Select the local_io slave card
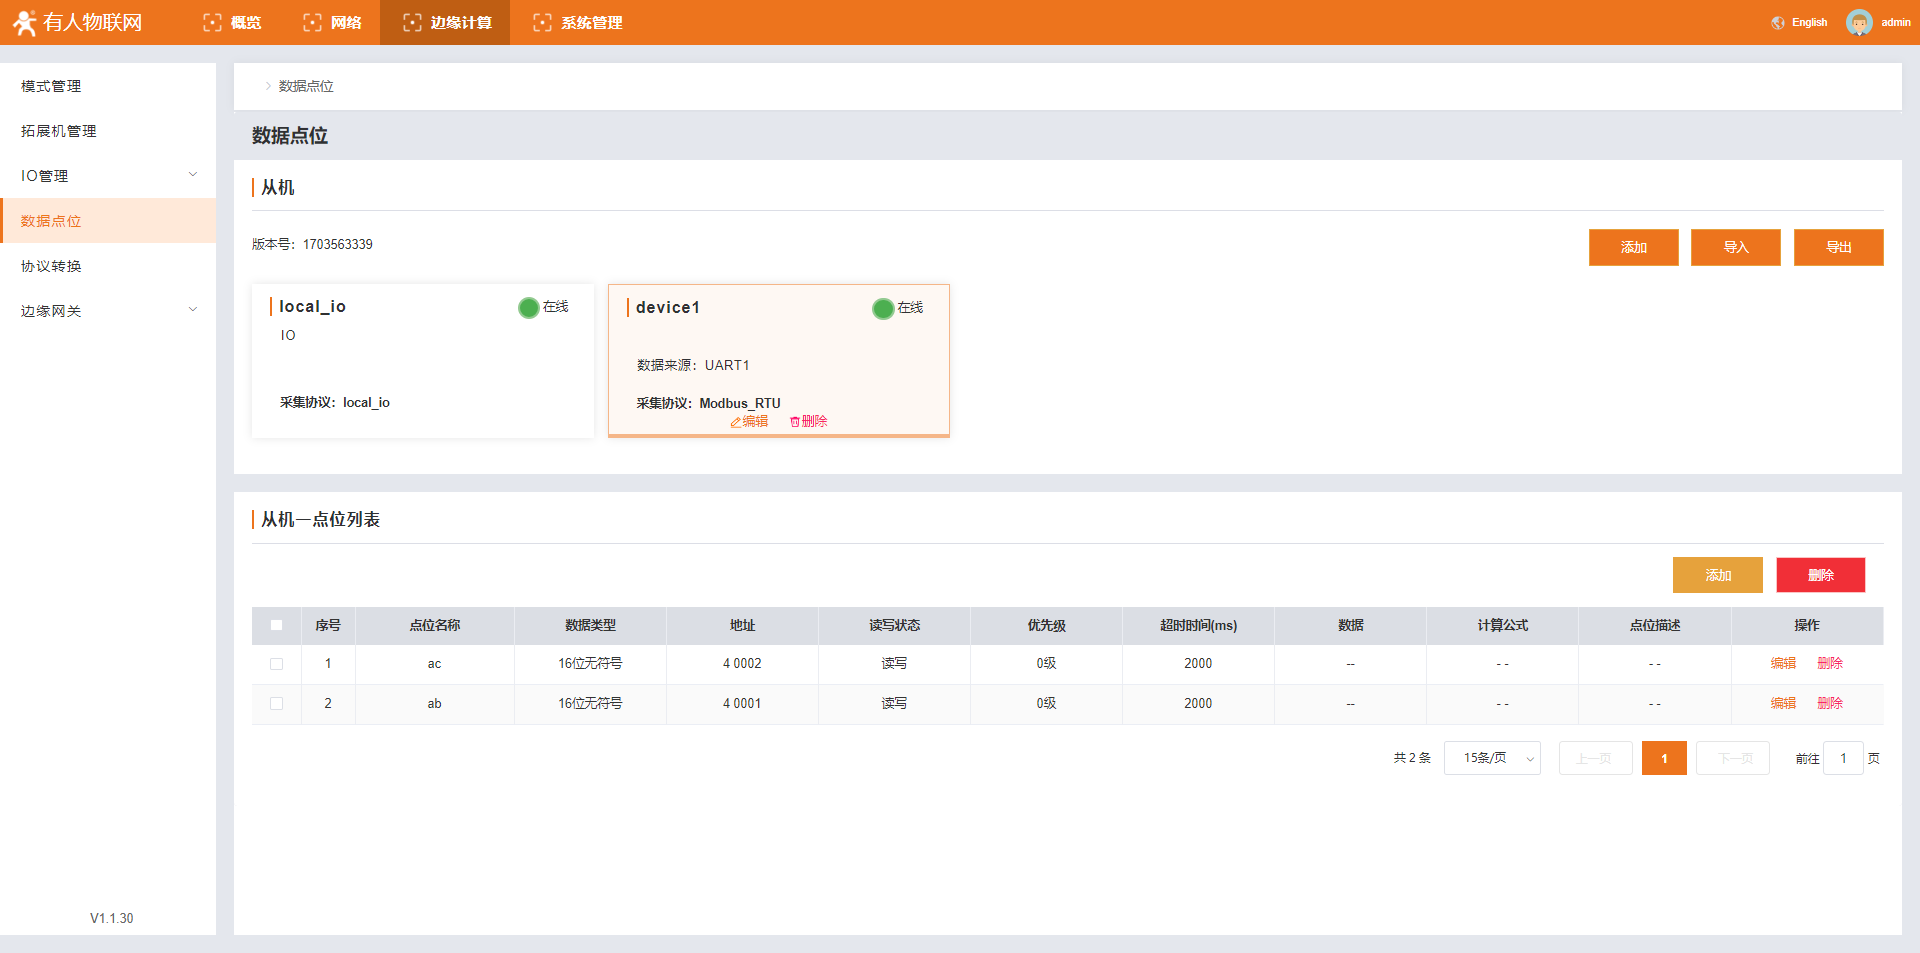 click(422, 360)
